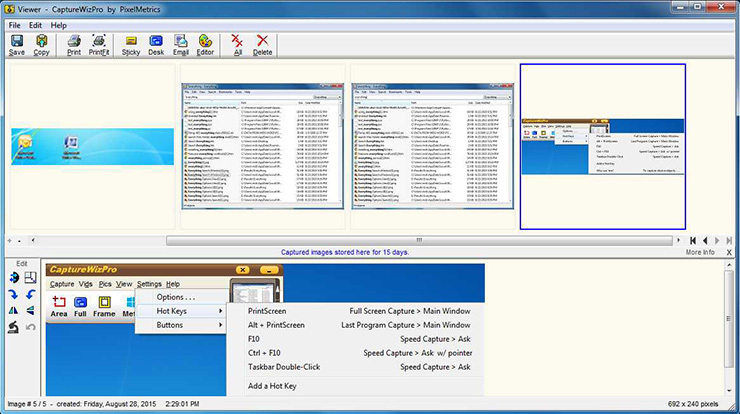Open the File menu
Image resolution: width=740 pixels, height=414 pixels.
pyautogui.click(x=14, y=24)
